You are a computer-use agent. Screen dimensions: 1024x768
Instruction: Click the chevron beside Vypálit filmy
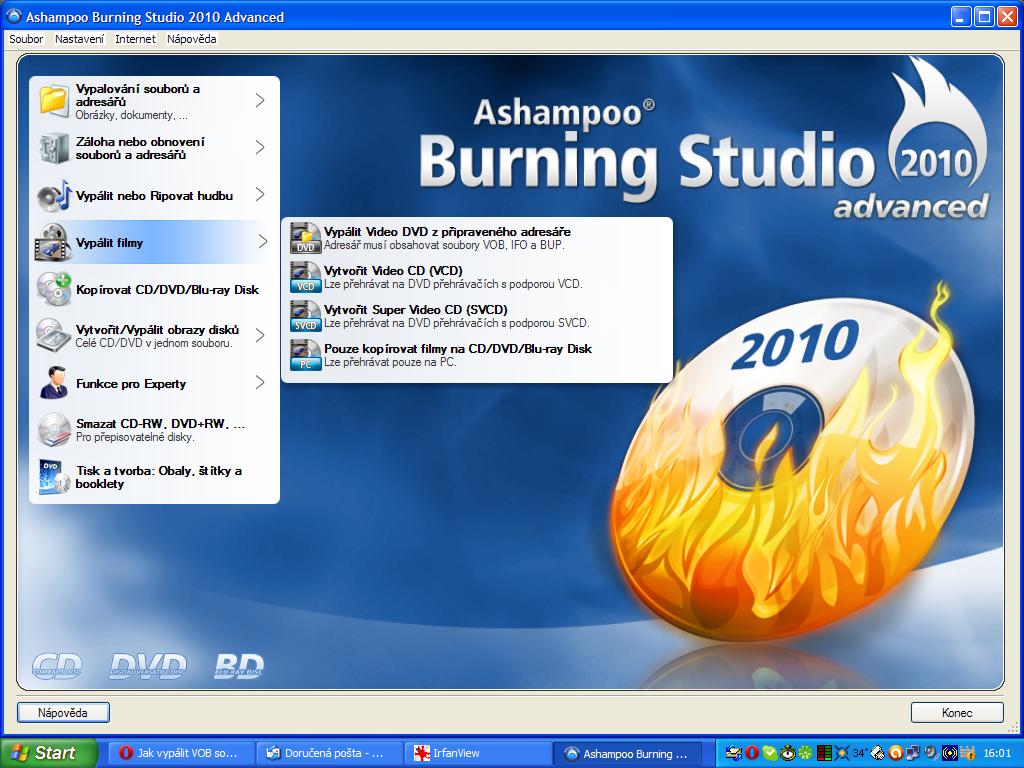click(x=263, y=242)
